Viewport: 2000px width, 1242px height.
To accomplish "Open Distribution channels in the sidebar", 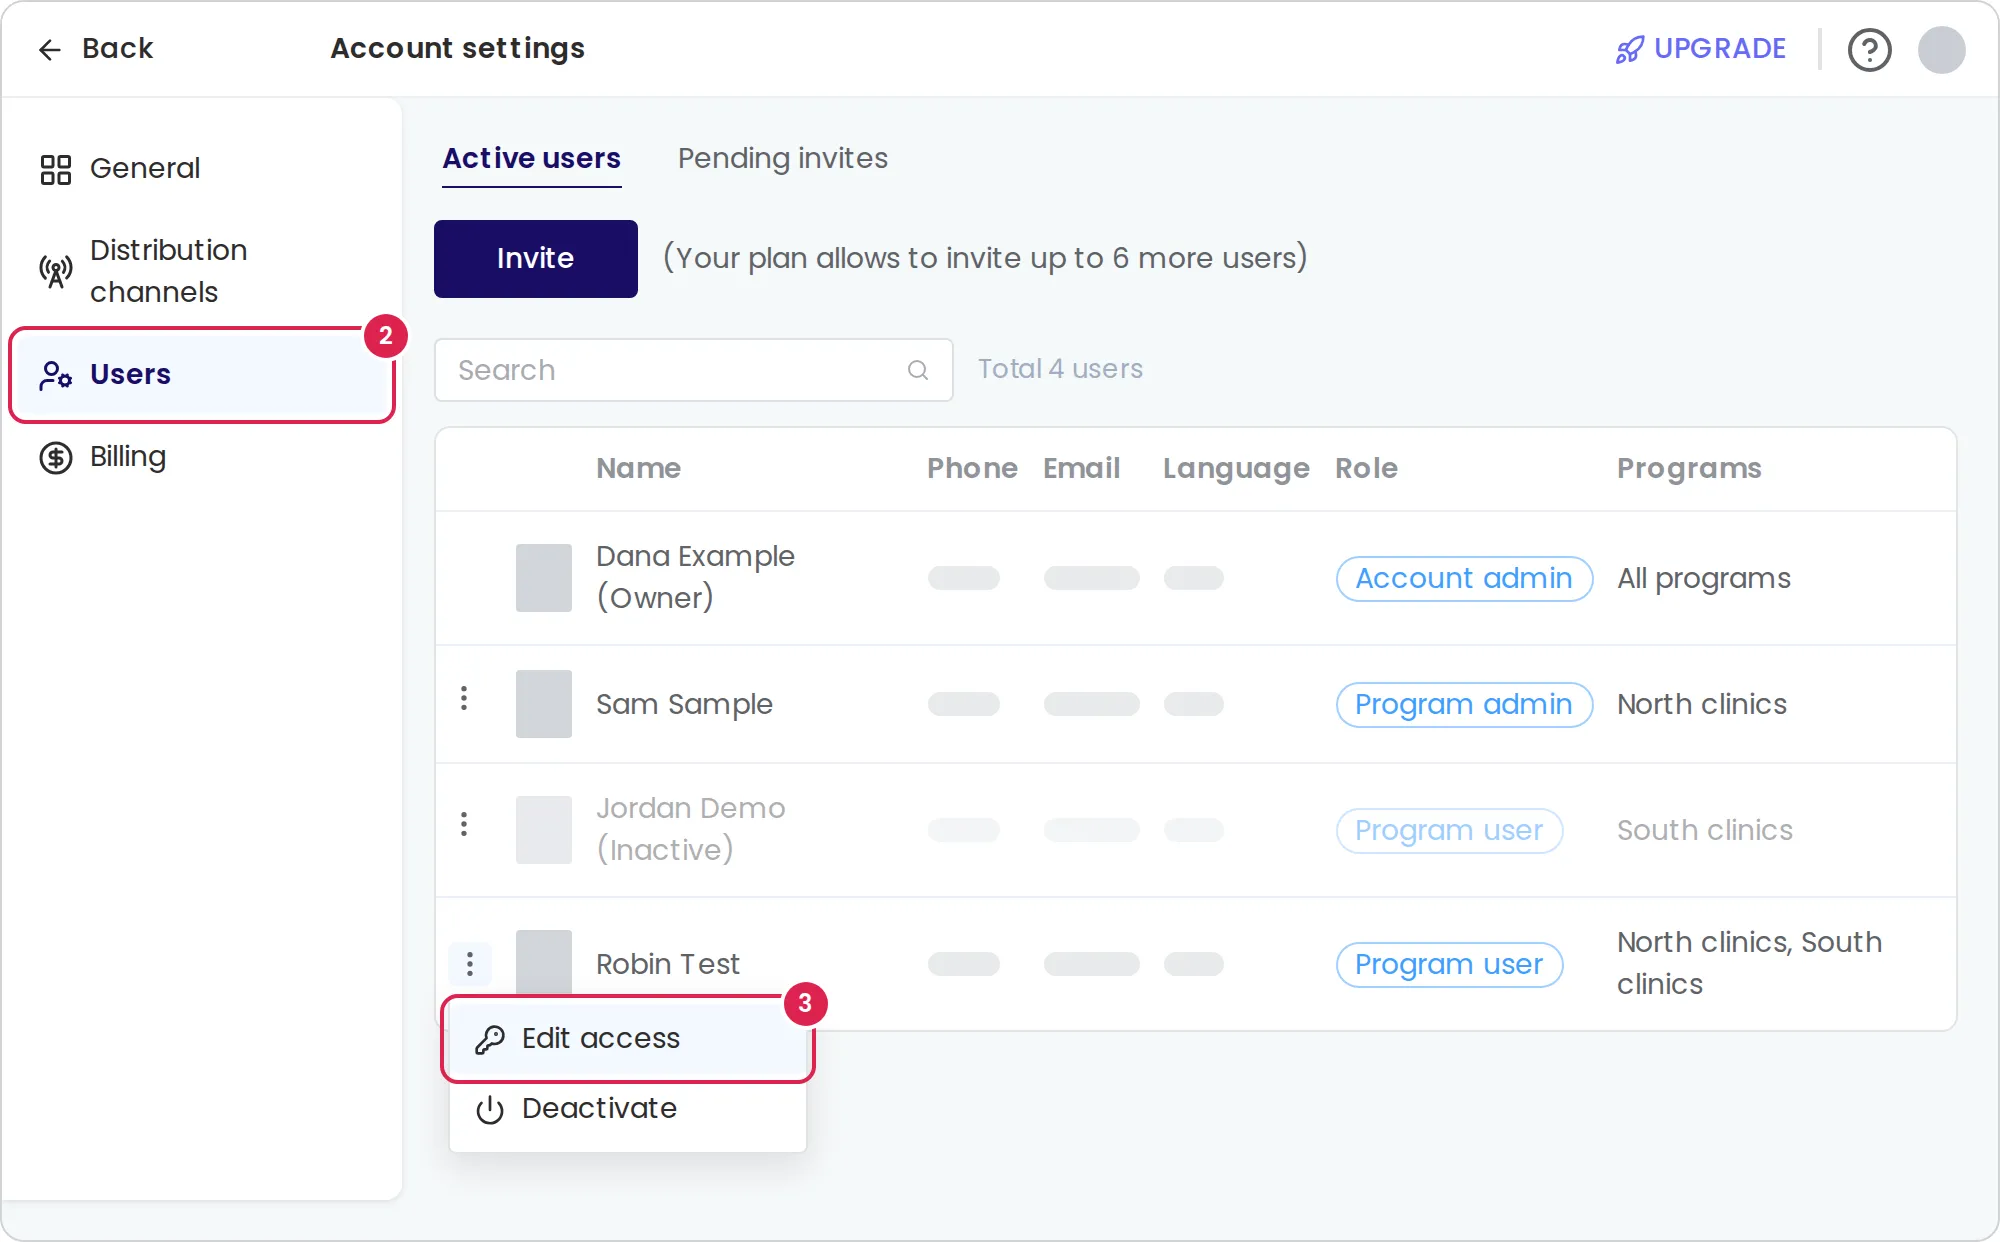I will coord(202,271).
